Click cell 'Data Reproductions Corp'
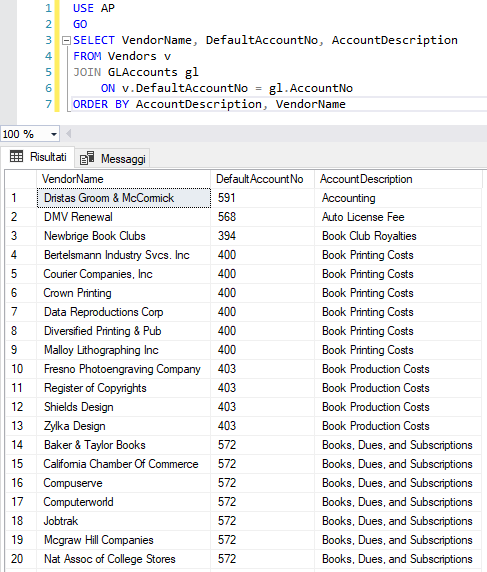The height and width of the screenshot is (572, 487). (x=124, y=312)
